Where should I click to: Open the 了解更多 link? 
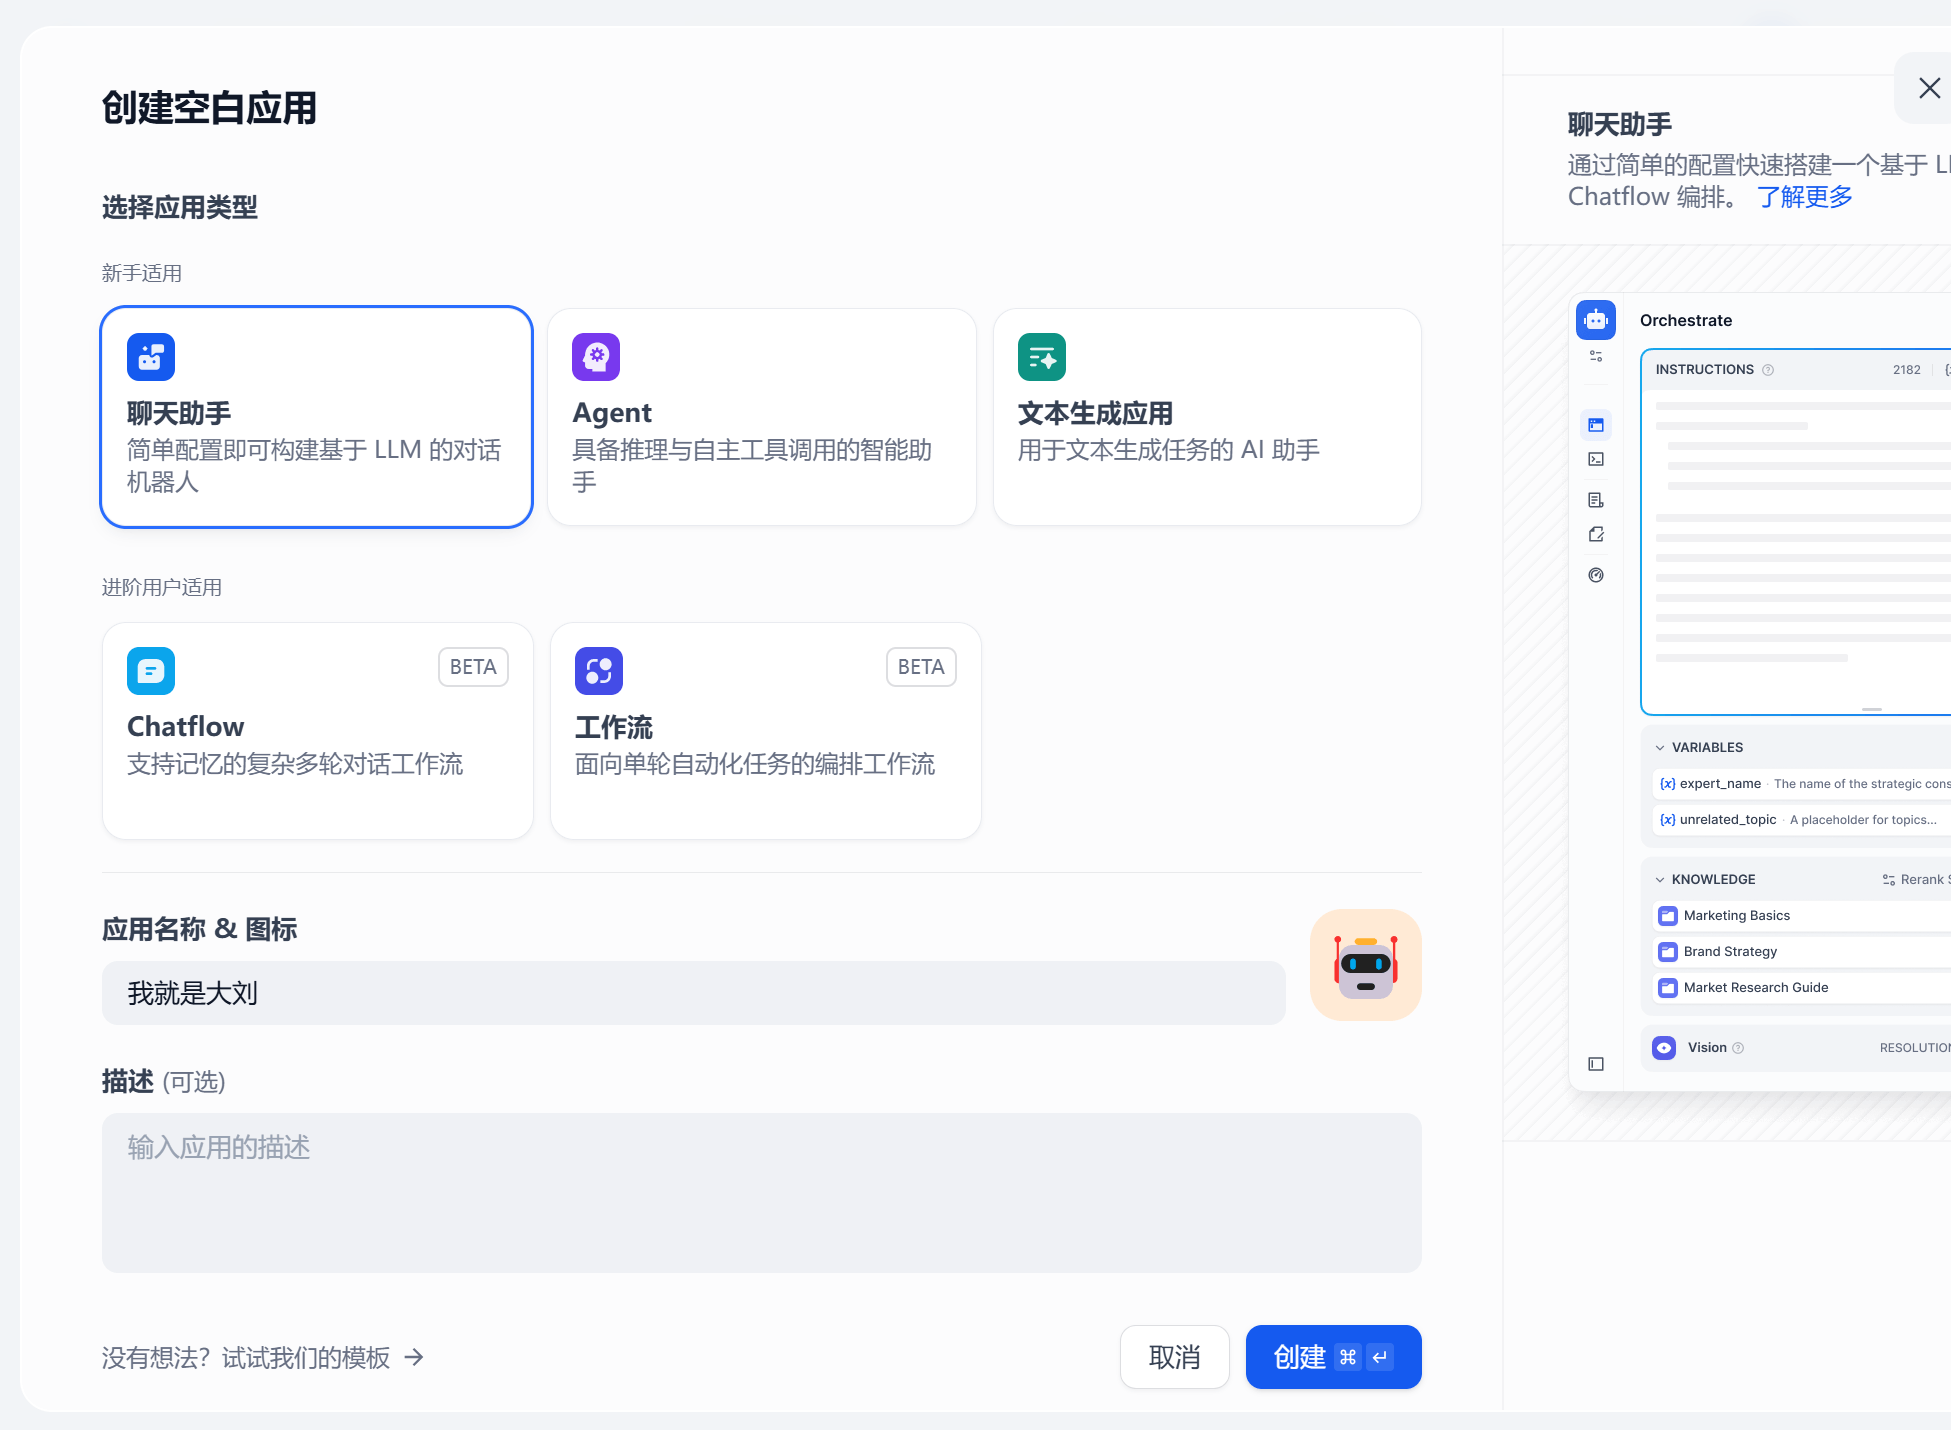pos(1804,197)
